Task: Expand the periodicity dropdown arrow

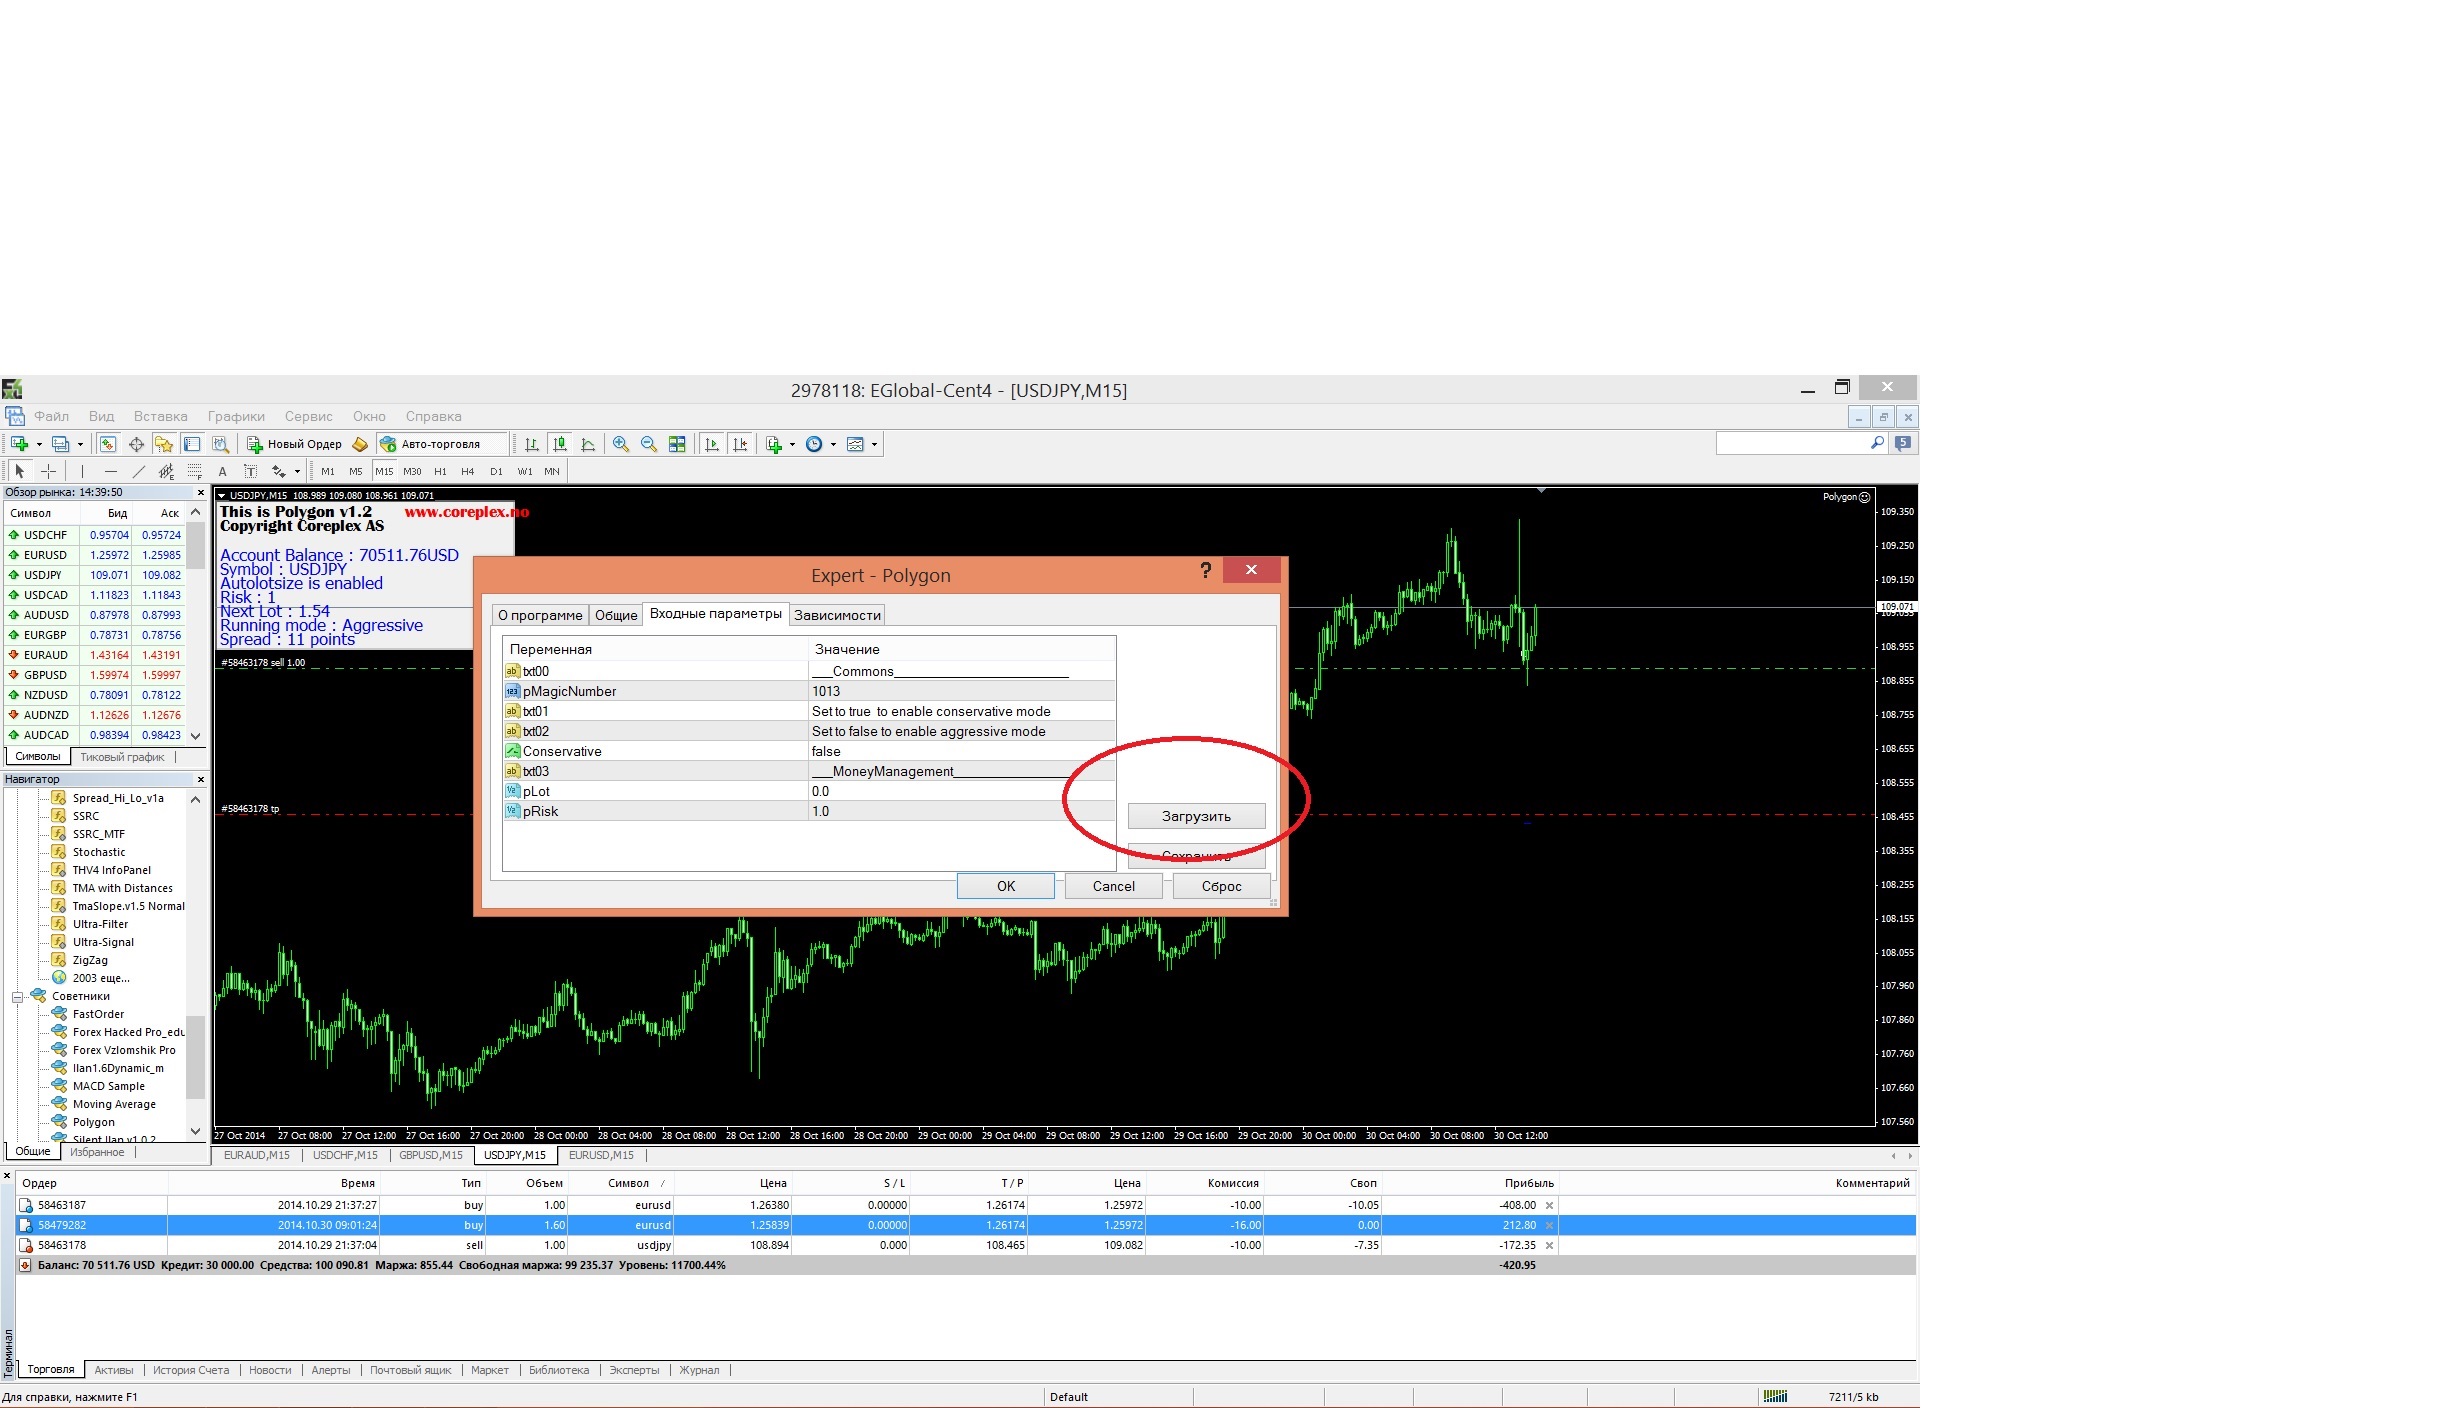Action: tap(833, 445)
